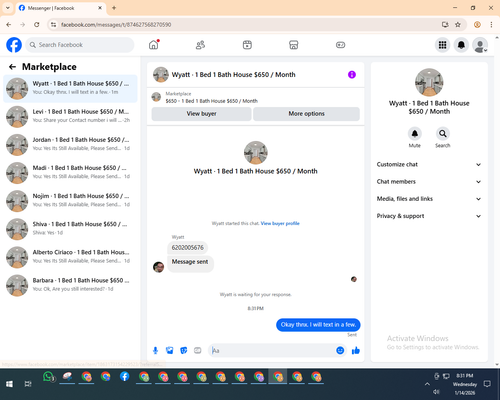Open the Nojim conversation in list
This screenshot has width=500, height=400.
(70, 201)
